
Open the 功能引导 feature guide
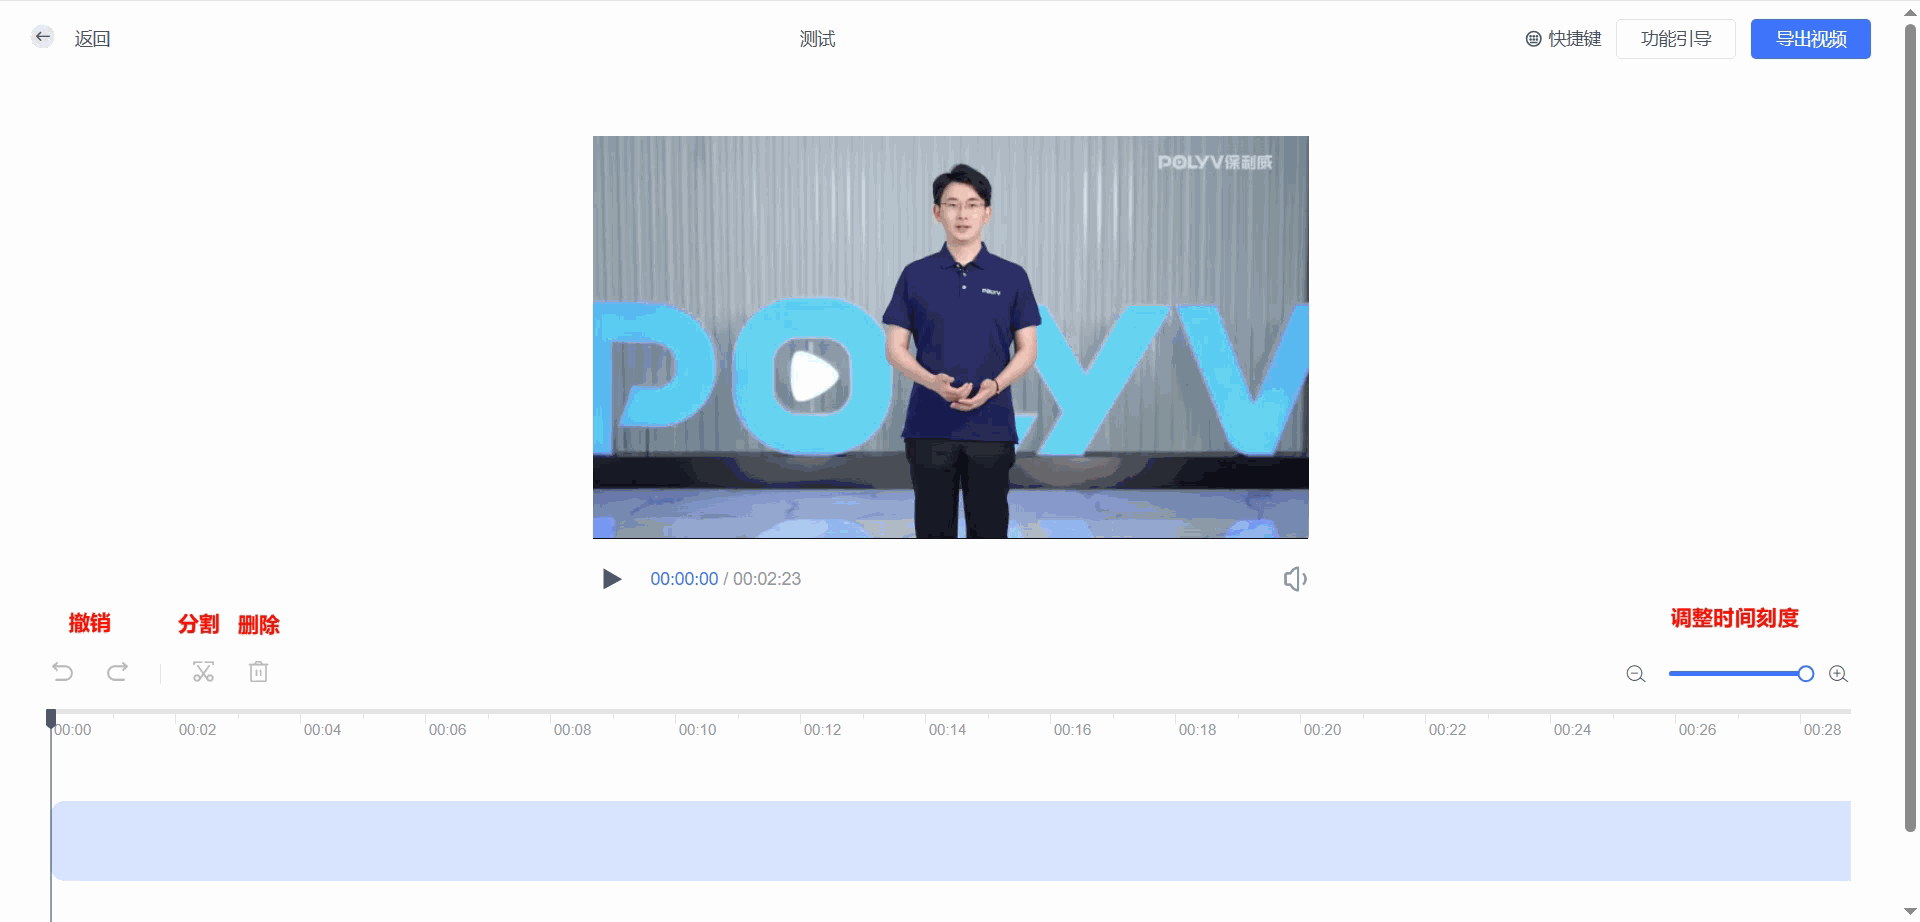tap(1676, 39)
